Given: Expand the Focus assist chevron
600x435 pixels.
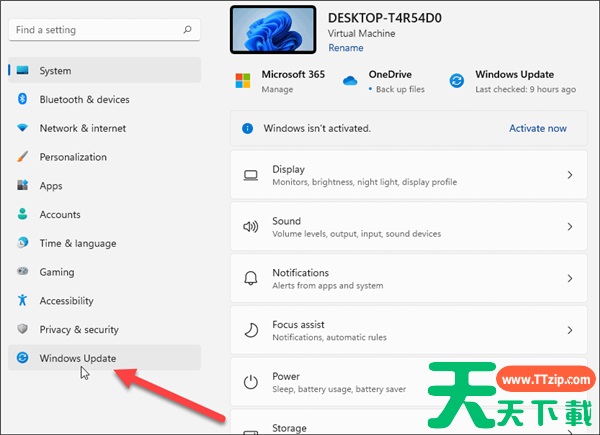Looking at the screenshot, I should click(570, 330).
